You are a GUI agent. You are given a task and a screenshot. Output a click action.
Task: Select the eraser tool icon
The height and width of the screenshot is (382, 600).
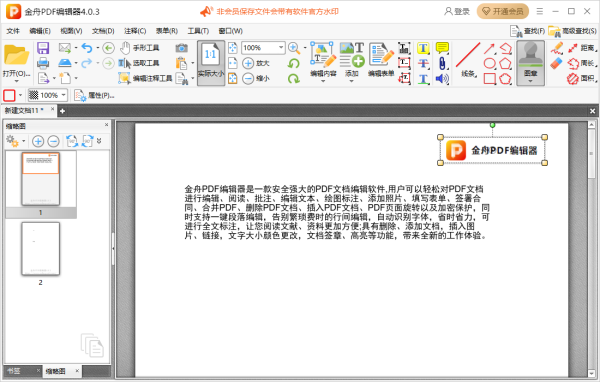(557, 63)
